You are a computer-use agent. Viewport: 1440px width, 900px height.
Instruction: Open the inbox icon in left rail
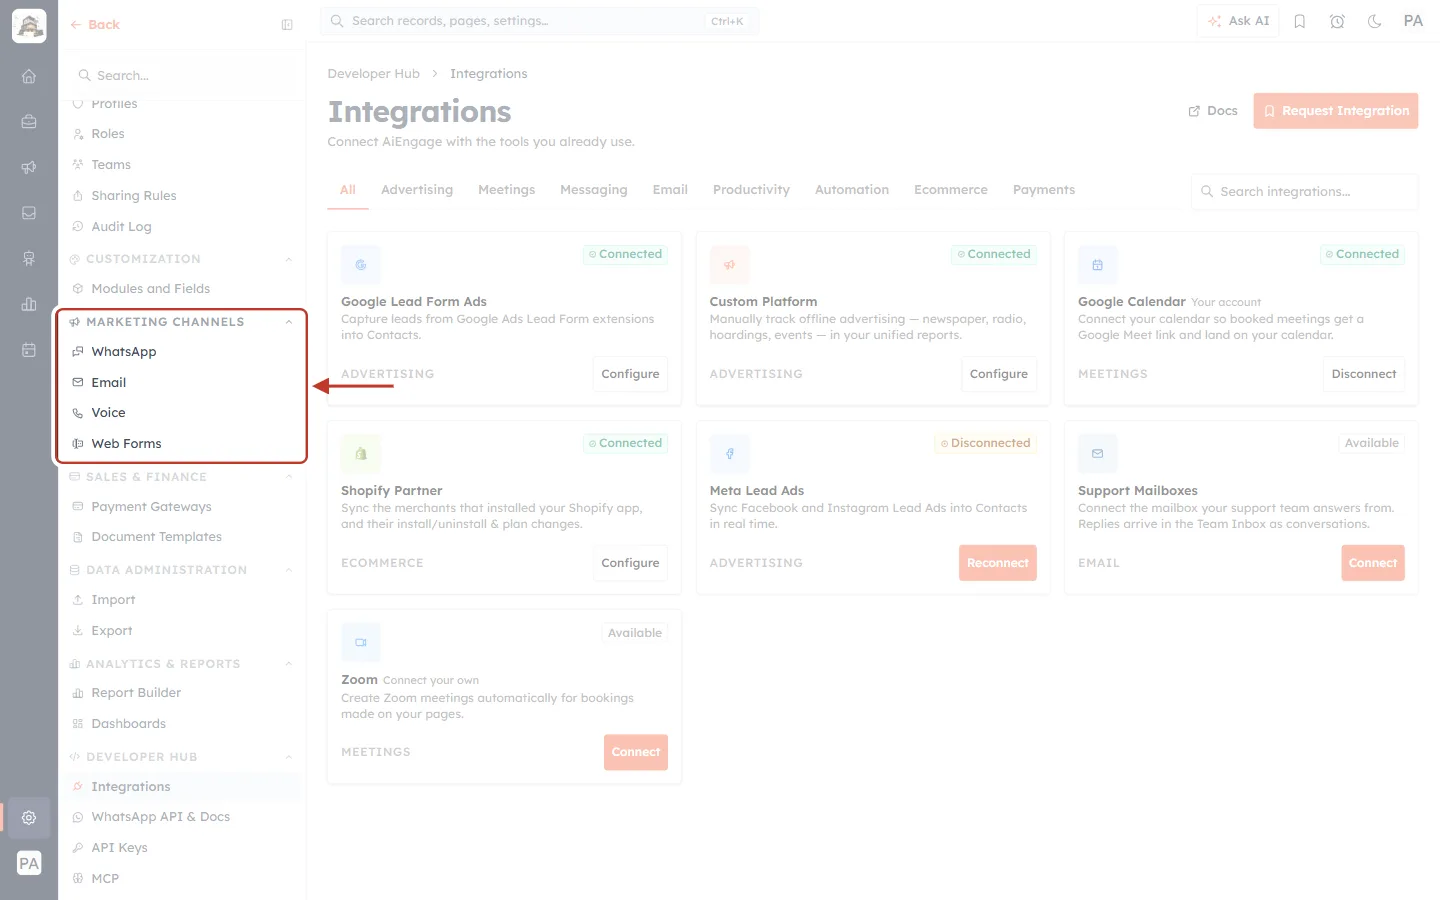pos(29,213)
